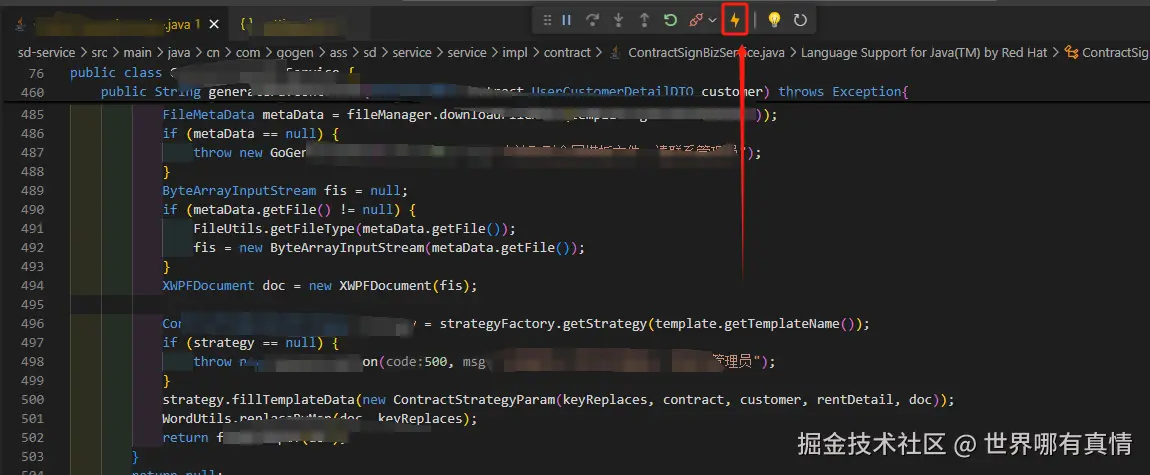
Task: Click the curly braces icon on second tab
Action: tap(248, 24)
